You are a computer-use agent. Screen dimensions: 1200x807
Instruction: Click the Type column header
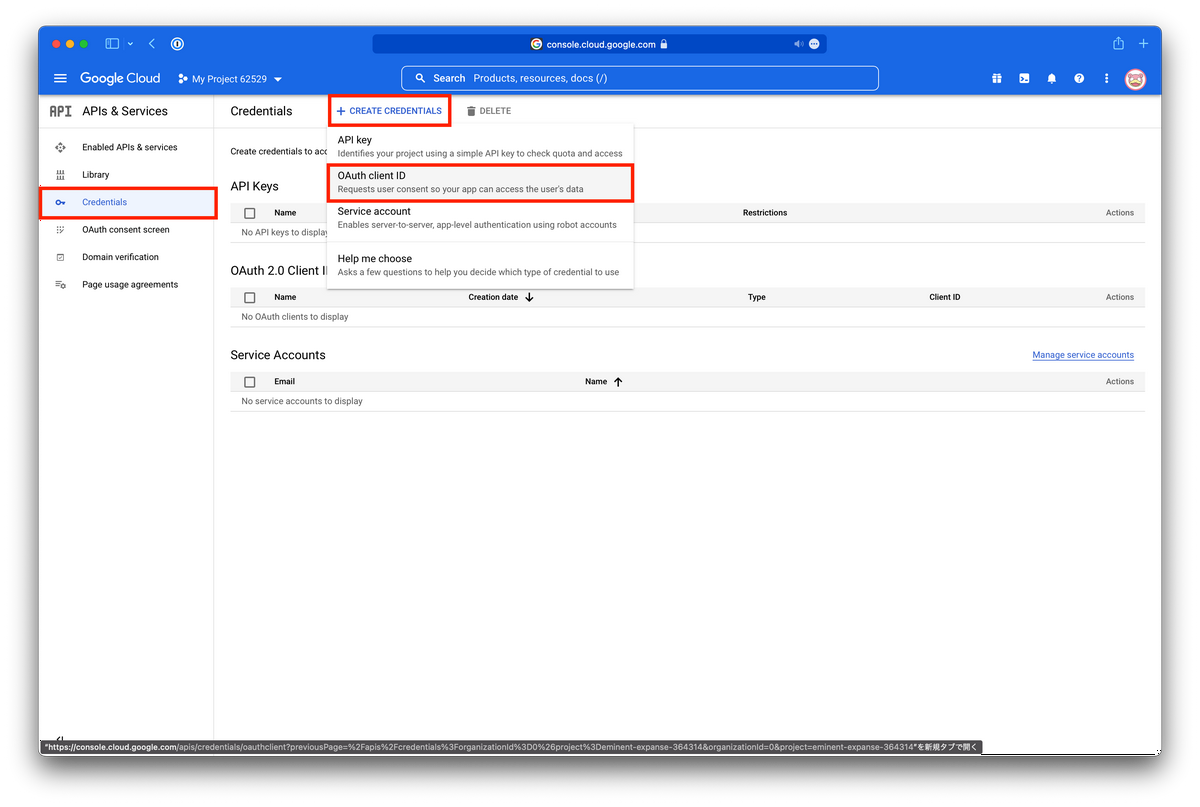click(x=757, y=297)
